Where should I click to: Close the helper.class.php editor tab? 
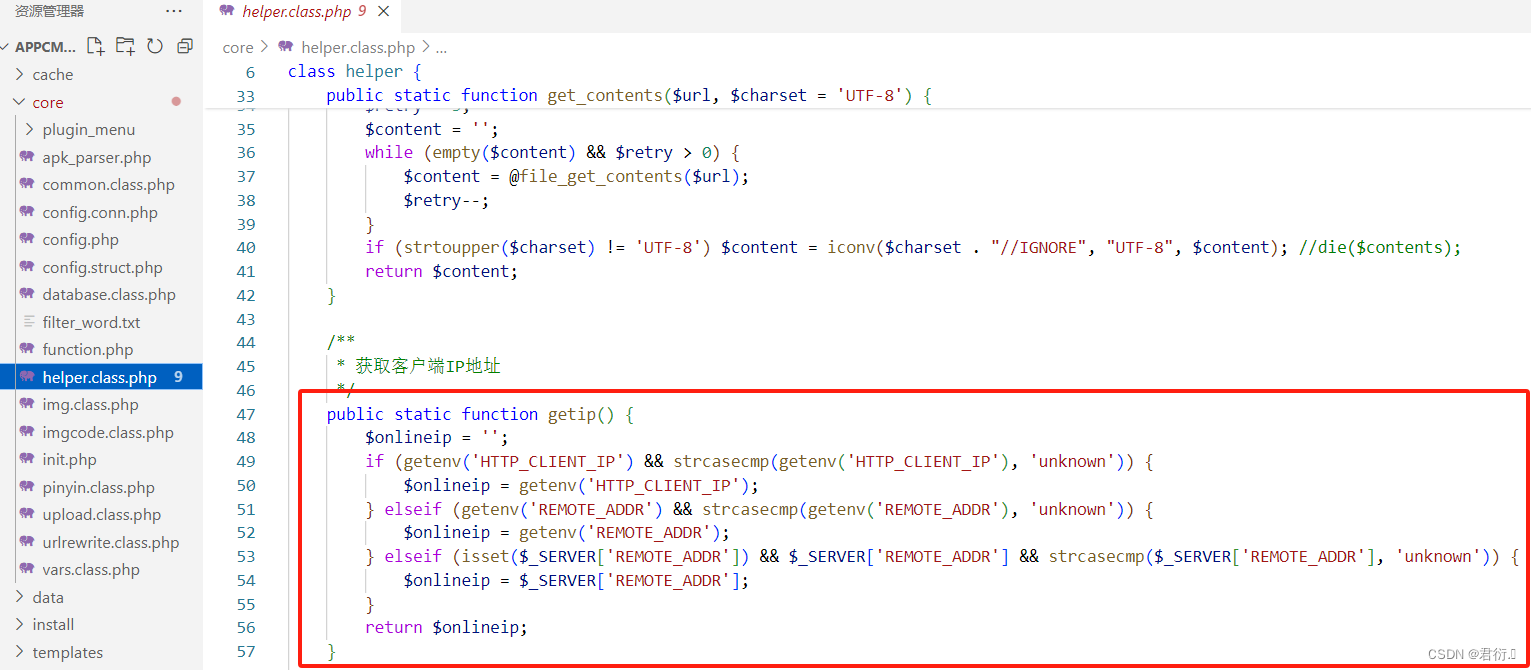(383, 11)
